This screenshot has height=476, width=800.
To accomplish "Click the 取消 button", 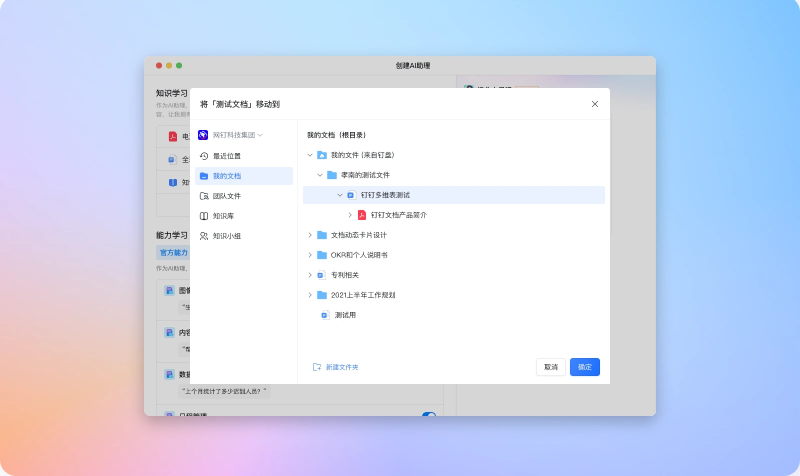I will [551, 367].
